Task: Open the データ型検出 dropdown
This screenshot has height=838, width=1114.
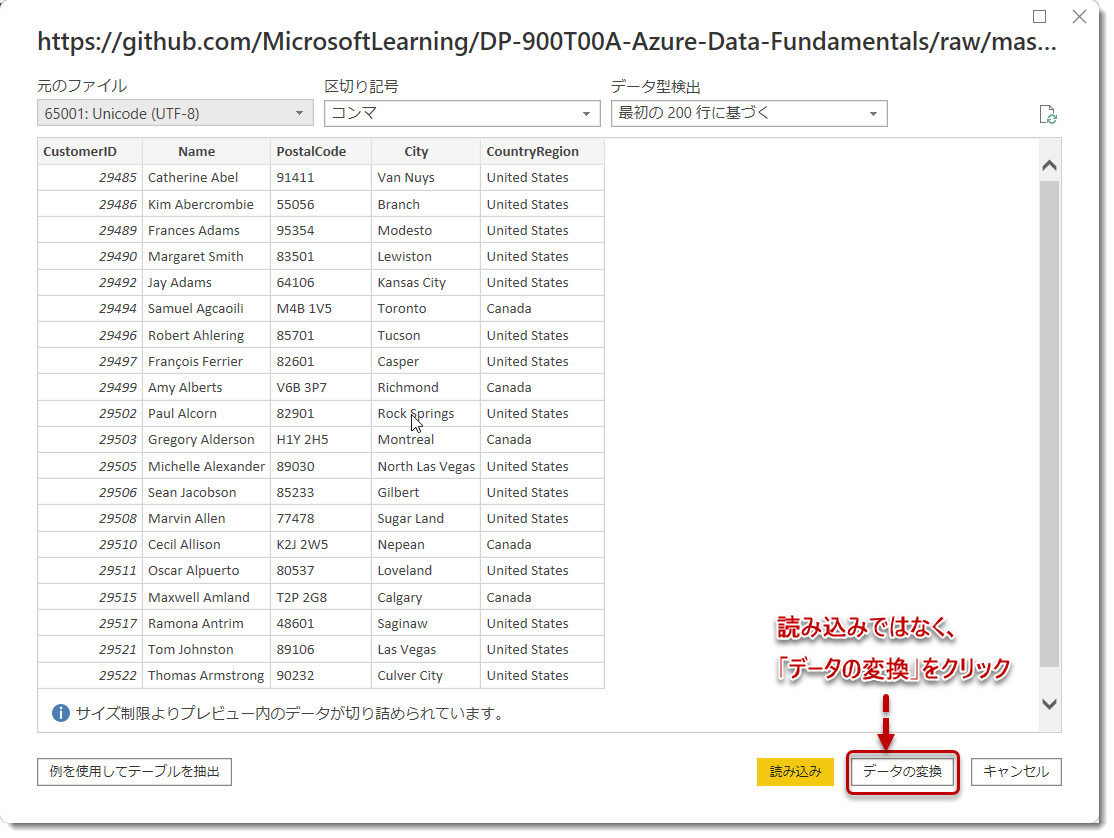Action: click(x=749, y=114)
